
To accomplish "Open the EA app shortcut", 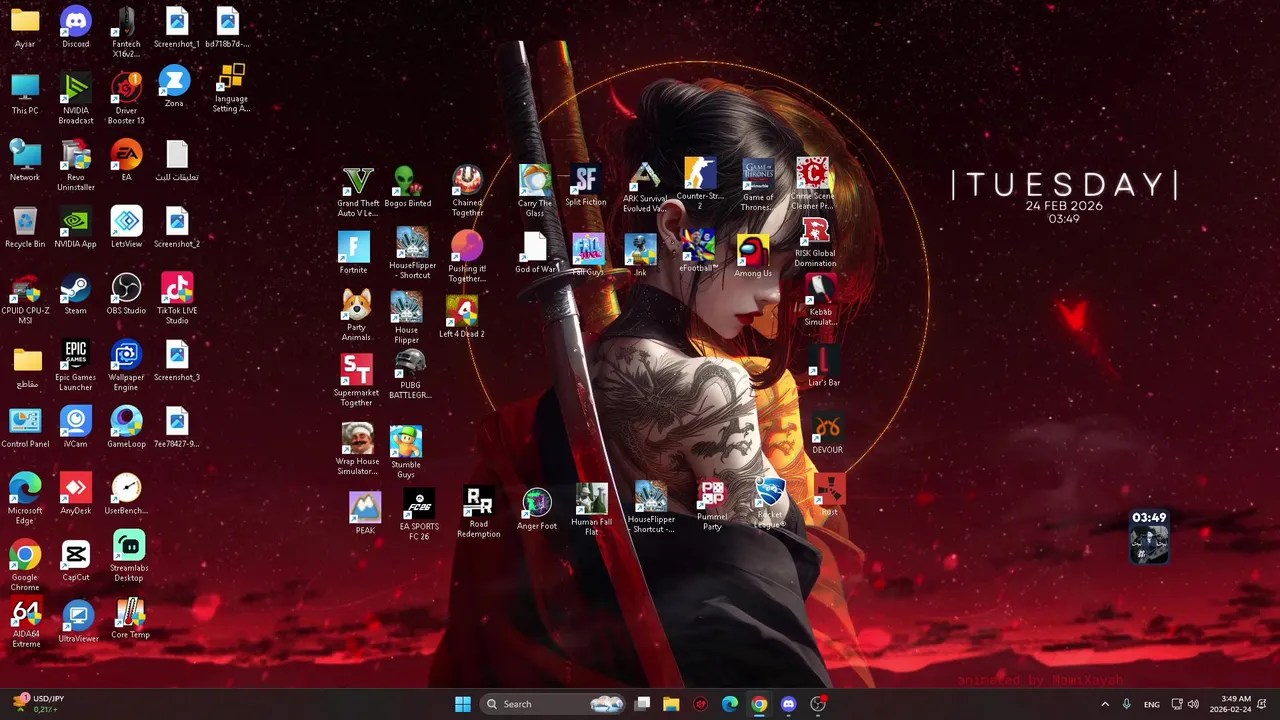I will tap(126, 160).
